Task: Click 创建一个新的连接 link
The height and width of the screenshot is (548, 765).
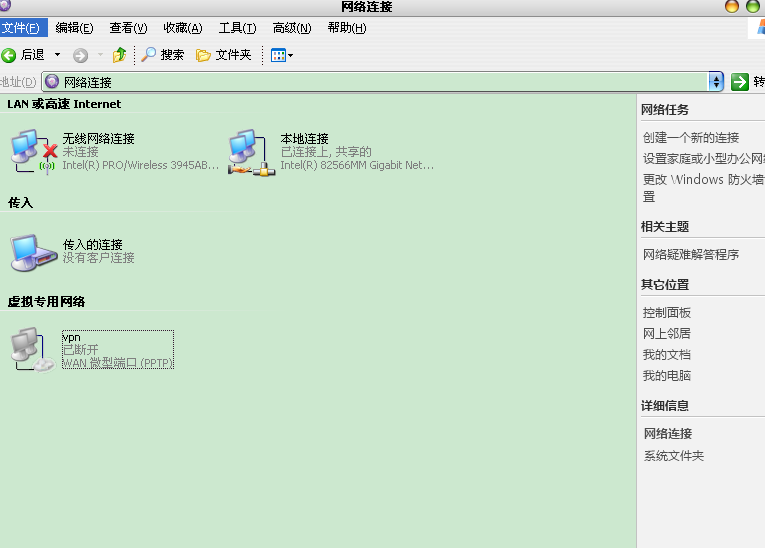Action: (x=691, y=138)
